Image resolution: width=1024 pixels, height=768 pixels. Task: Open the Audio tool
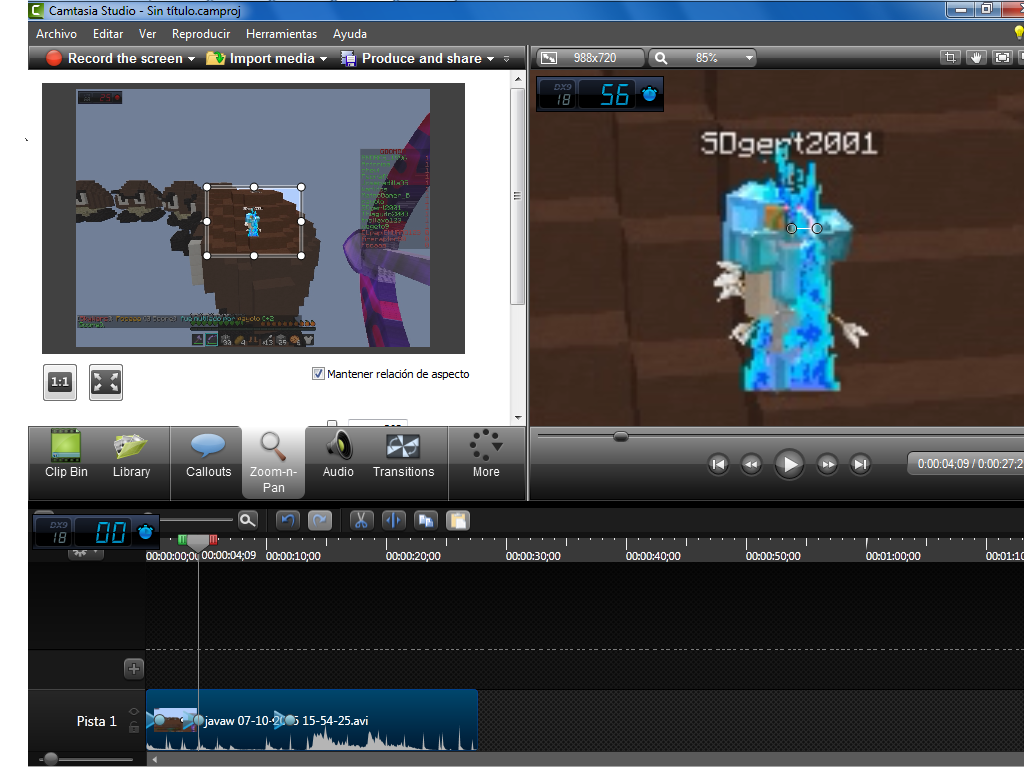[338, 455]
